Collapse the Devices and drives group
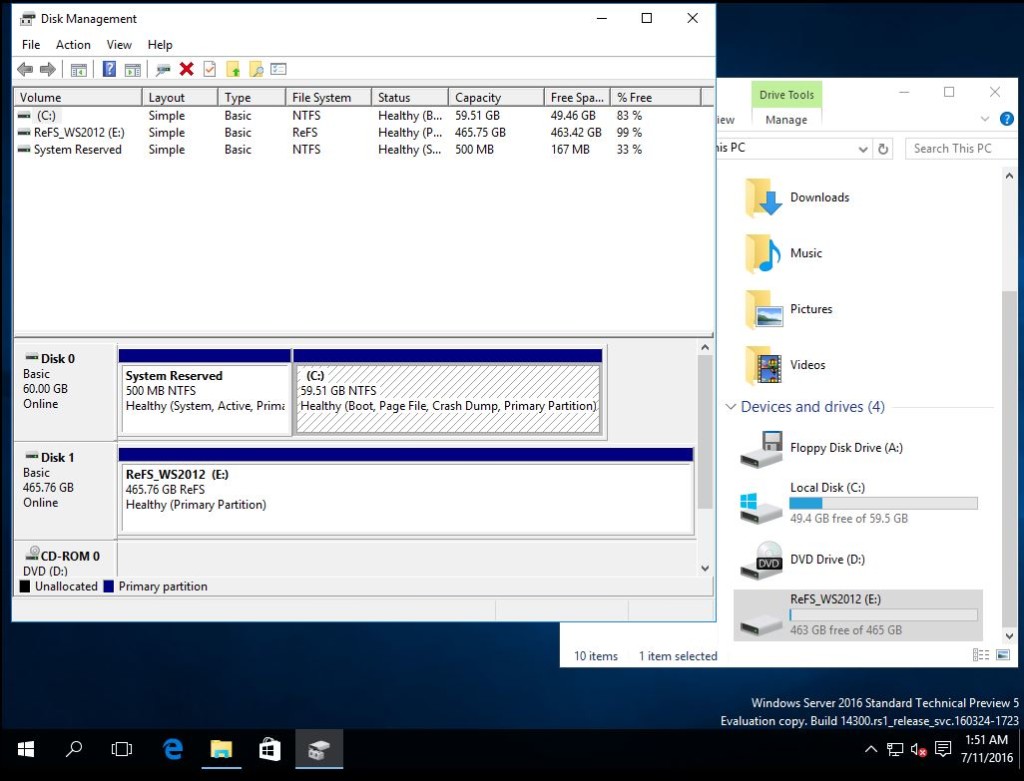 (730, 407)
